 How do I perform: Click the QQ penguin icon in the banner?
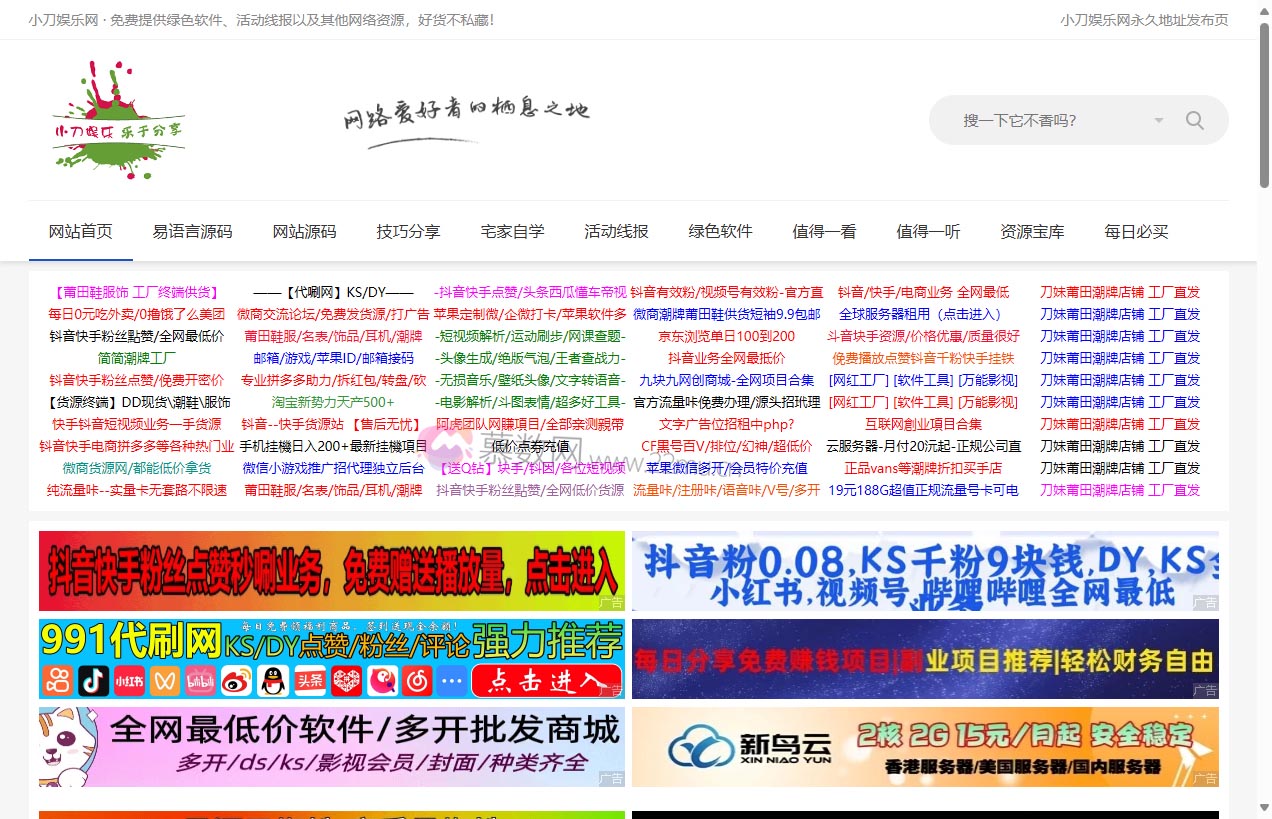pyautogui.click(x=273, y=680)
